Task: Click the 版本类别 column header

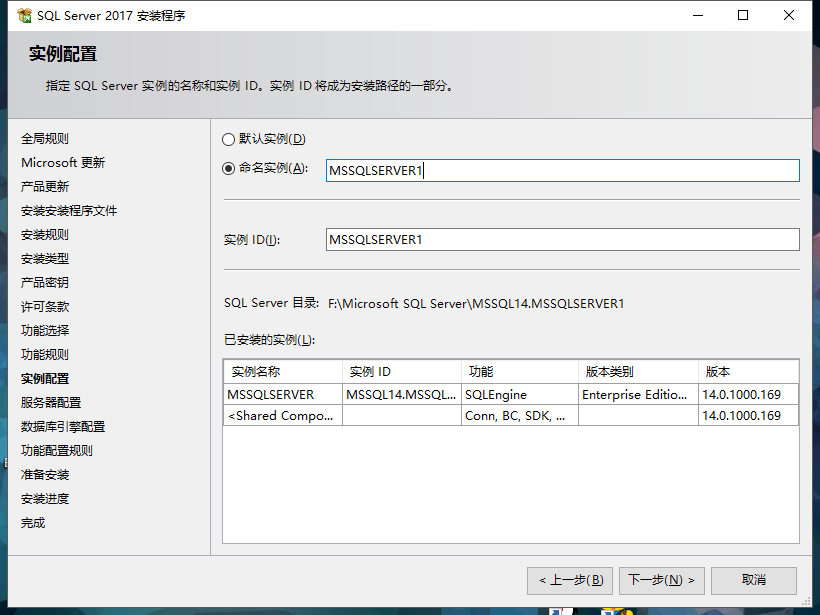Action: click(637, 372)
